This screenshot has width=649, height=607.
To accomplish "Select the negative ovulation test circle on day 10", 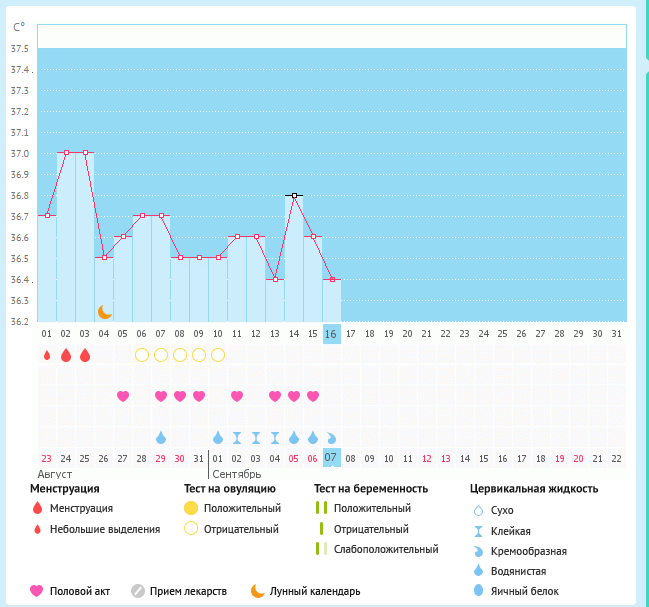I will coord(218,355).
